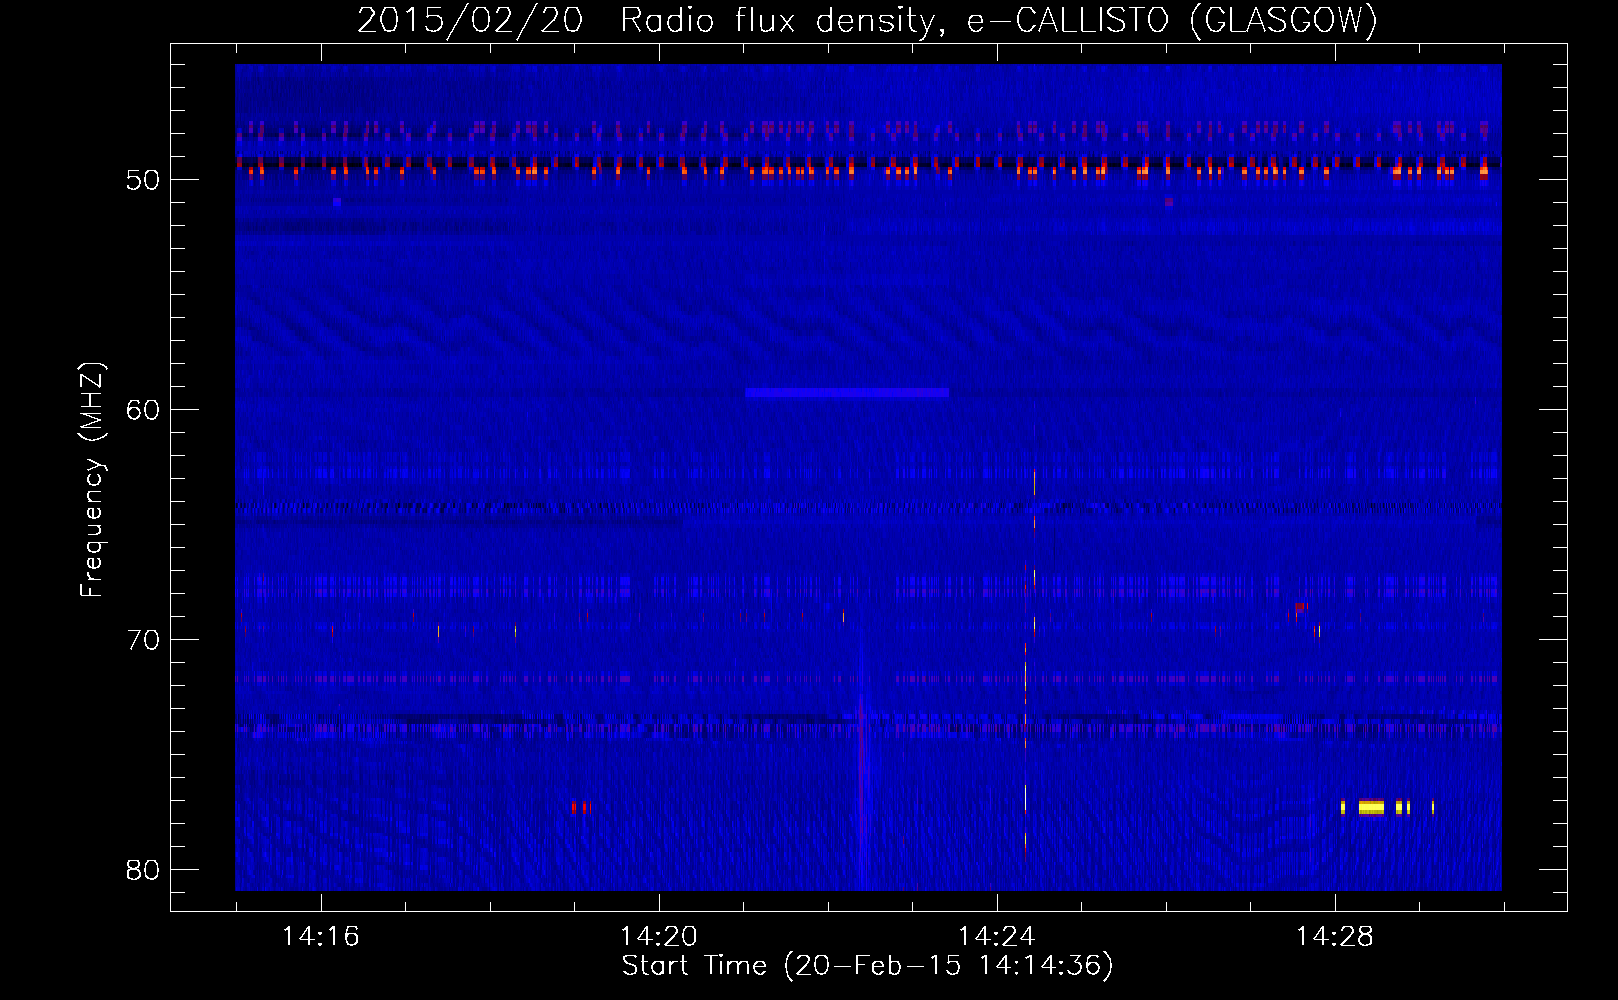Click the 14:20 time tick label

[658, 937]
